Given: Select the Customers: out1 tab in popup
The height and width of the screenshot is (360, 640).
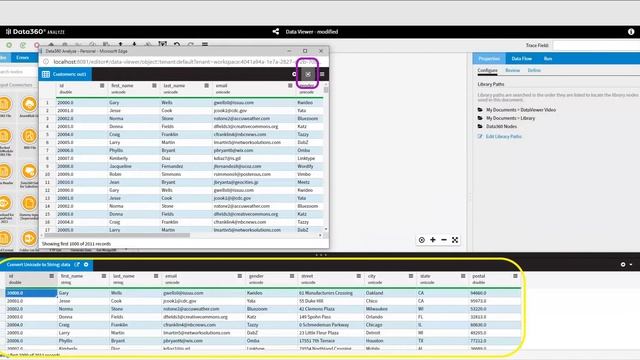Looking at the screenshot, I should 65,74.
